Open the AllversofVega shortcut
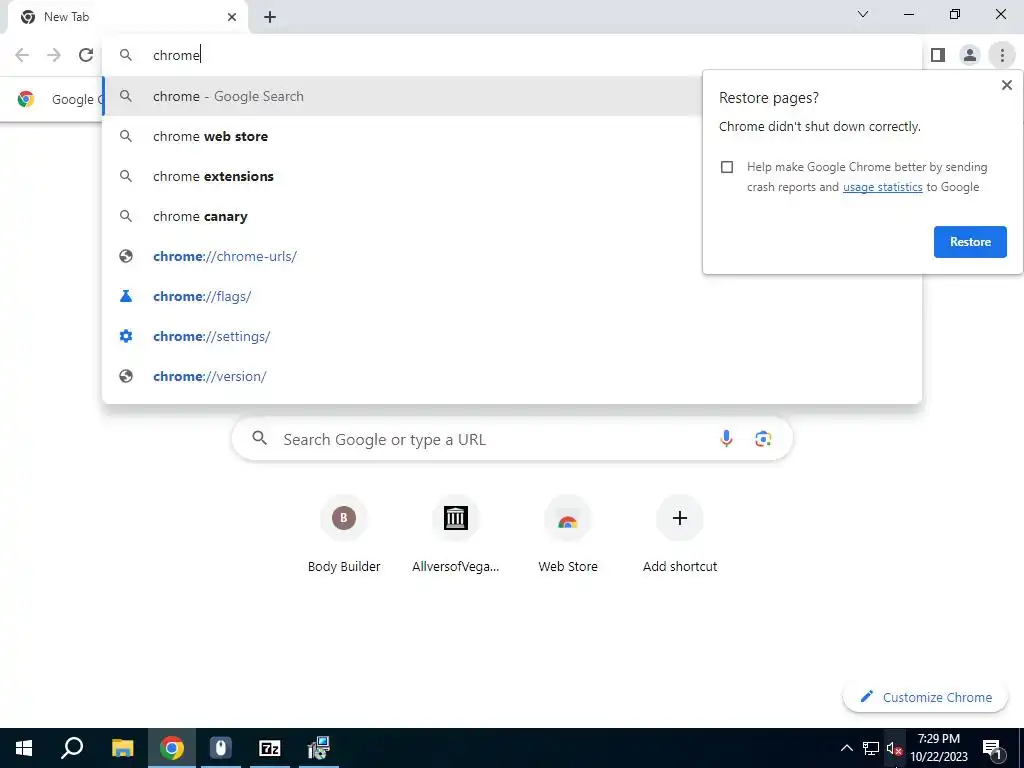This screenshot has height=768, width=1024. [x=455, y=534]
